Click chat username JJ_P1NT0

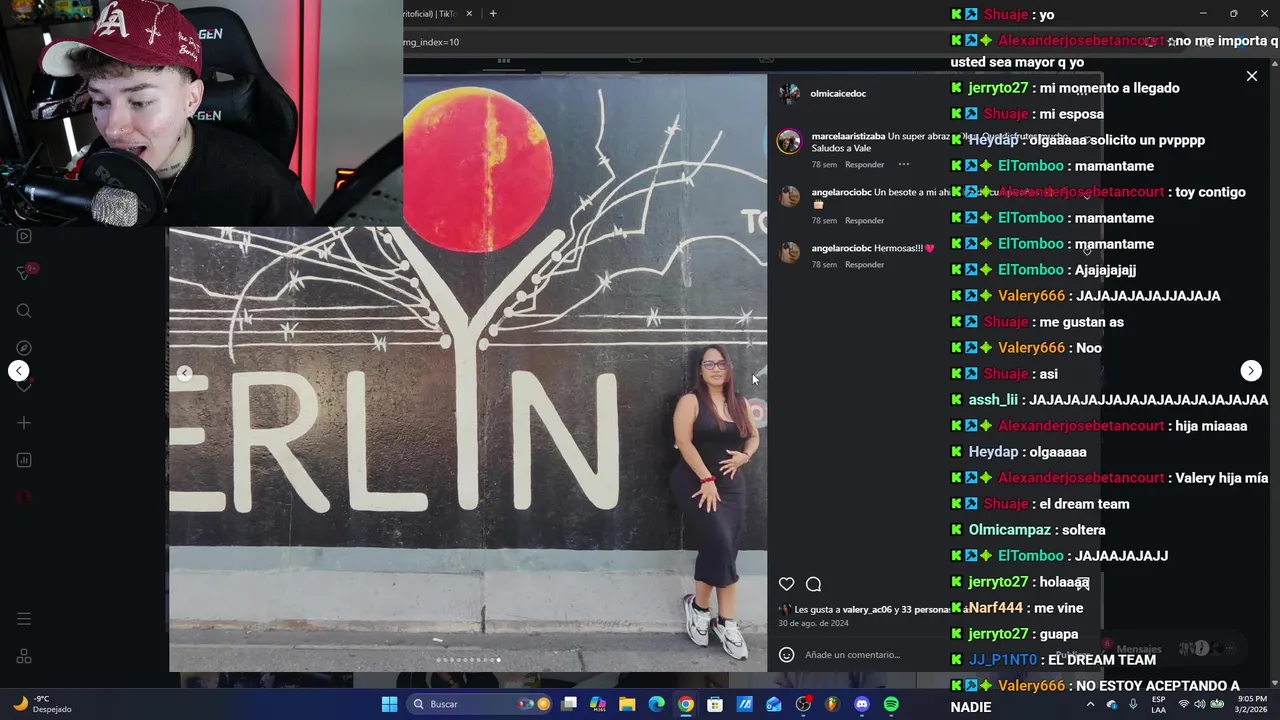[x=1003, y=660]
